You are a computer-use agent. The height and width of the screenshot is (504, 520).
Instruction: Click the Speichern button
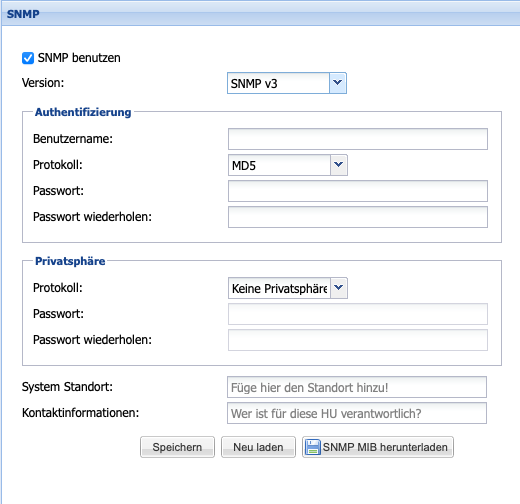[x=177, y=447]
